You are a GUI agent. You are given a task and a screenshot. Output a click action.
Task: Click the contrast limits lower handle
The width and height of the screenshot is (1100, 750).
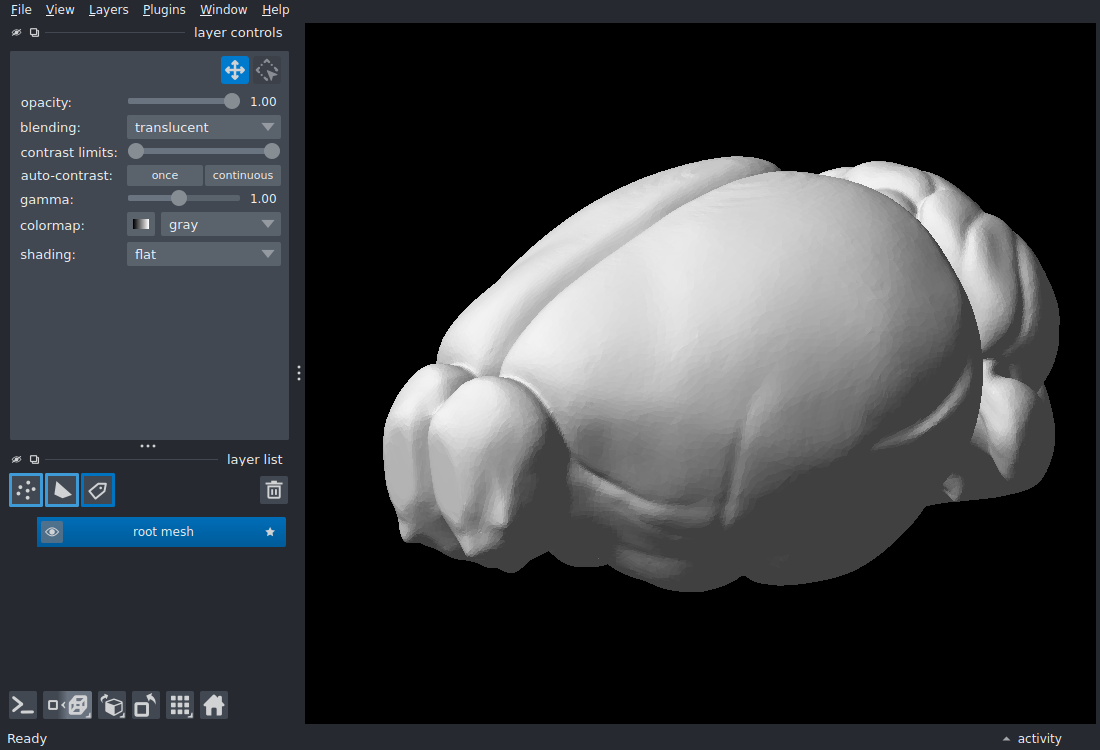(136, 151)
